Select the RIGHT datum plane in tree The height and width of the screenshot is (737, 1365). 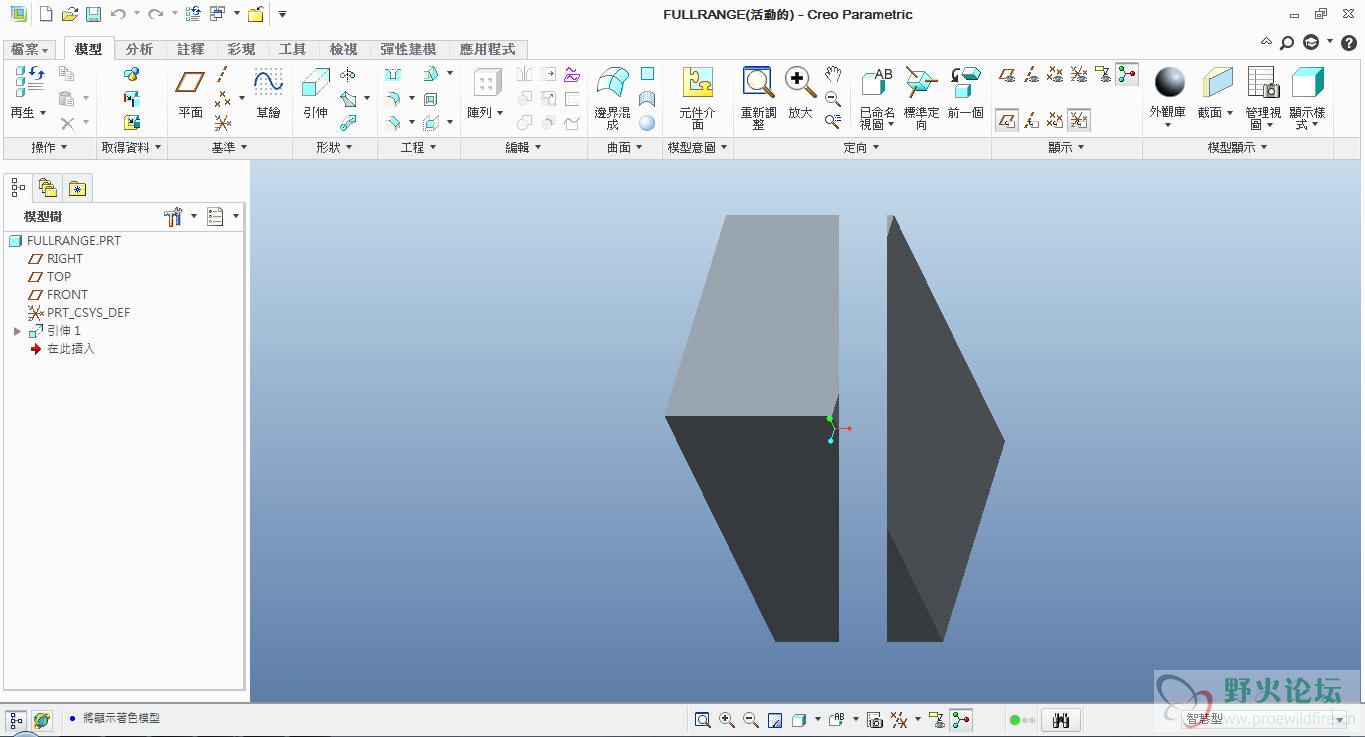click(x=56, y=259)
